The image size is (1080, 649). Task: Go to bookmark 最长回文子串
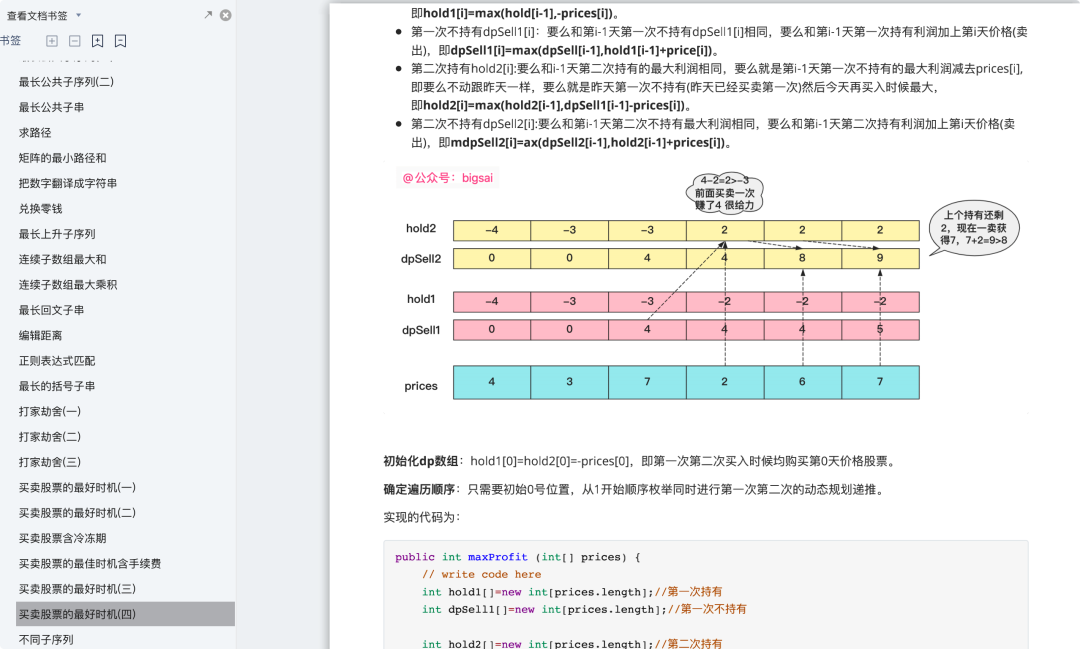click(x=52, y=310)
